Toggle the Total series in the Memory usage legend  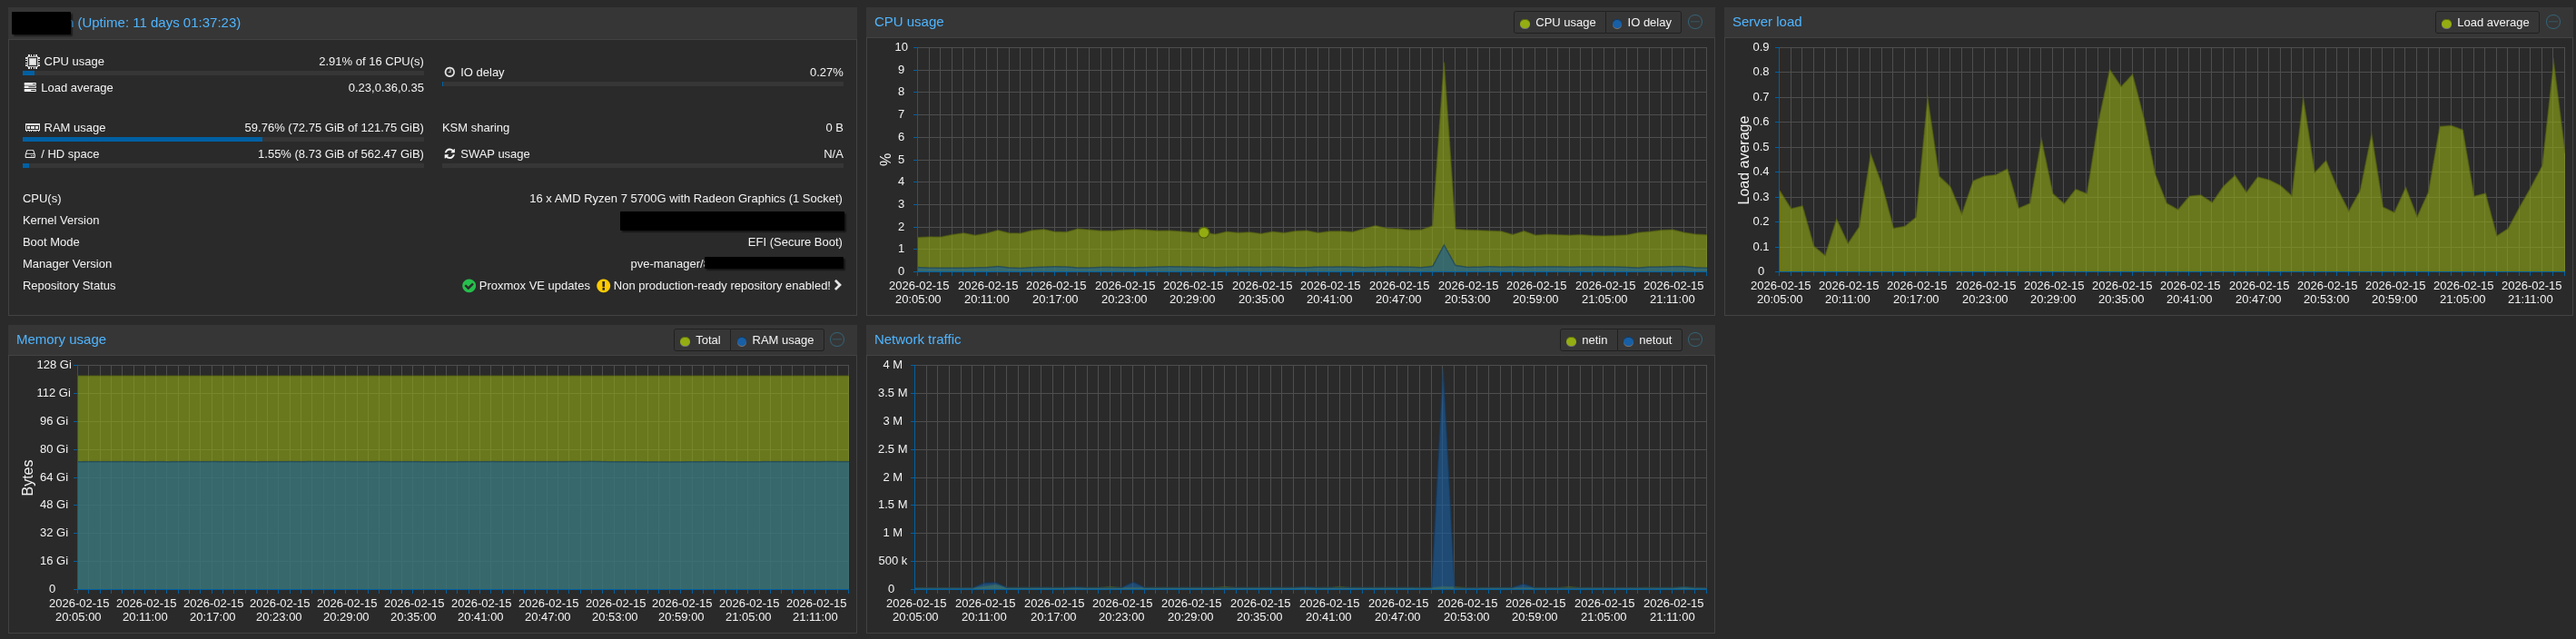(700, 340)
